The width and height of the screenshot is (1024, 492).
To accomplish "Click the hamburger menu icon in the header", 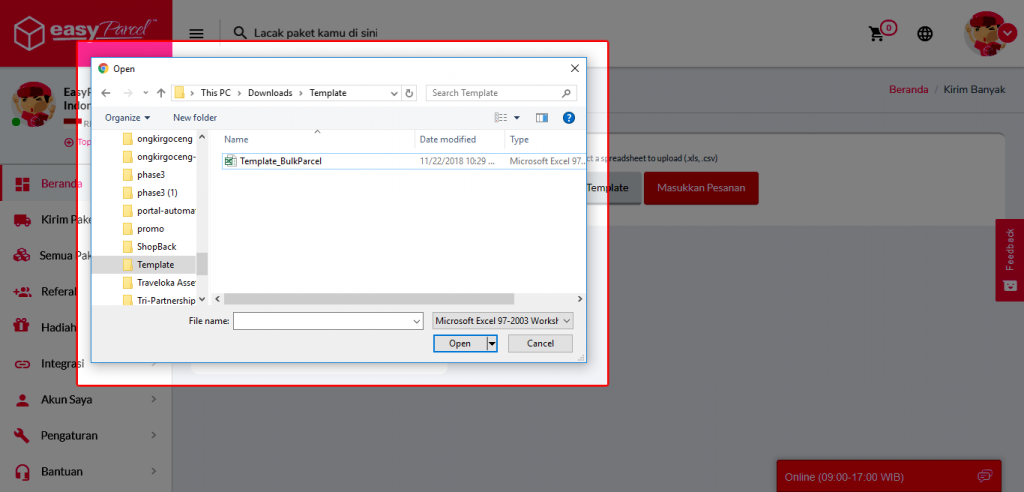I will click(196, 34).
